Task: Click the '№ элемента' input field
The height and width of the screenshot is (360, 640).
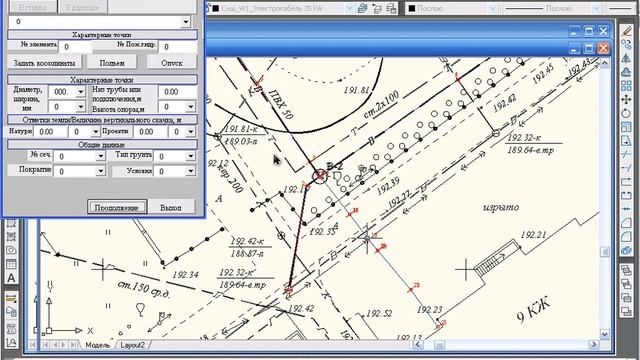Action: pos(76,47)
